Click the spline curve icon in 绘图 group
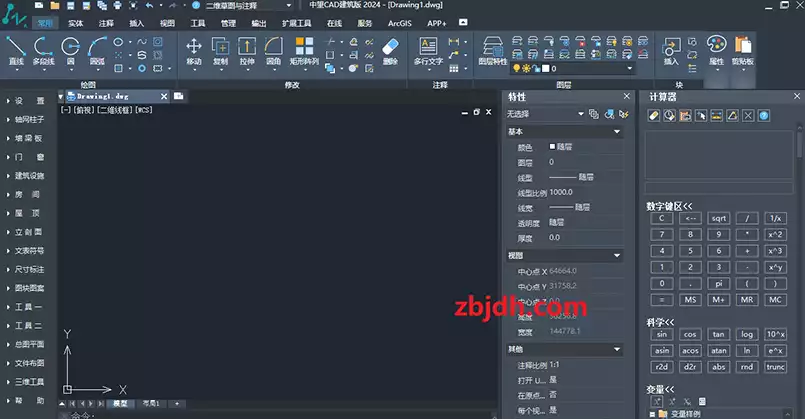This screenshot has height=419, width=805. pos(142,42)
